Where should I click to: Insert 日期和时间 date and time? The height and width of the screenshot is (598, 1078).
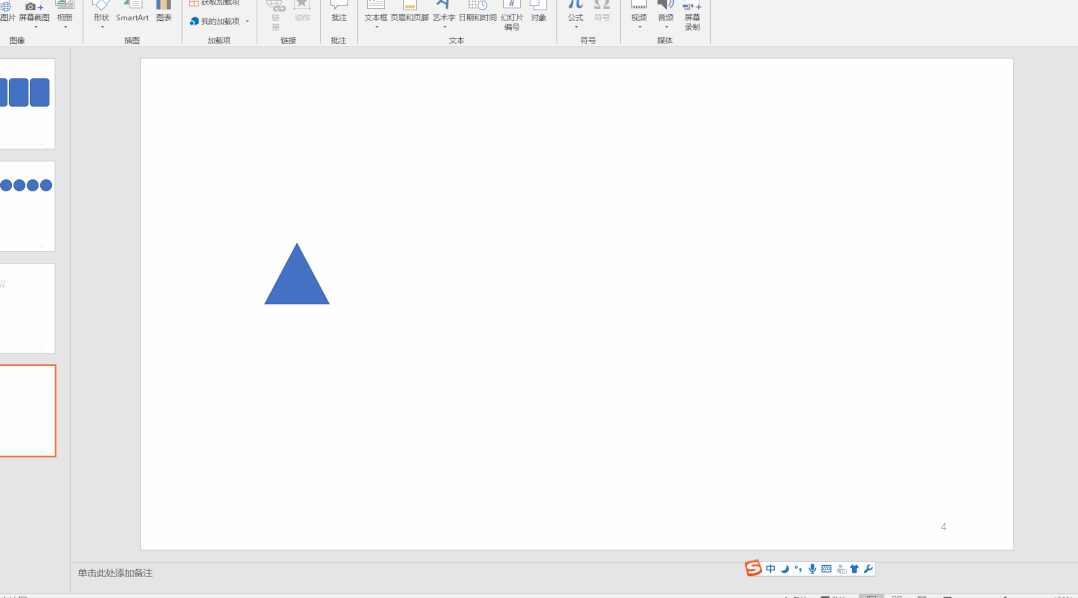coord(478,12)
